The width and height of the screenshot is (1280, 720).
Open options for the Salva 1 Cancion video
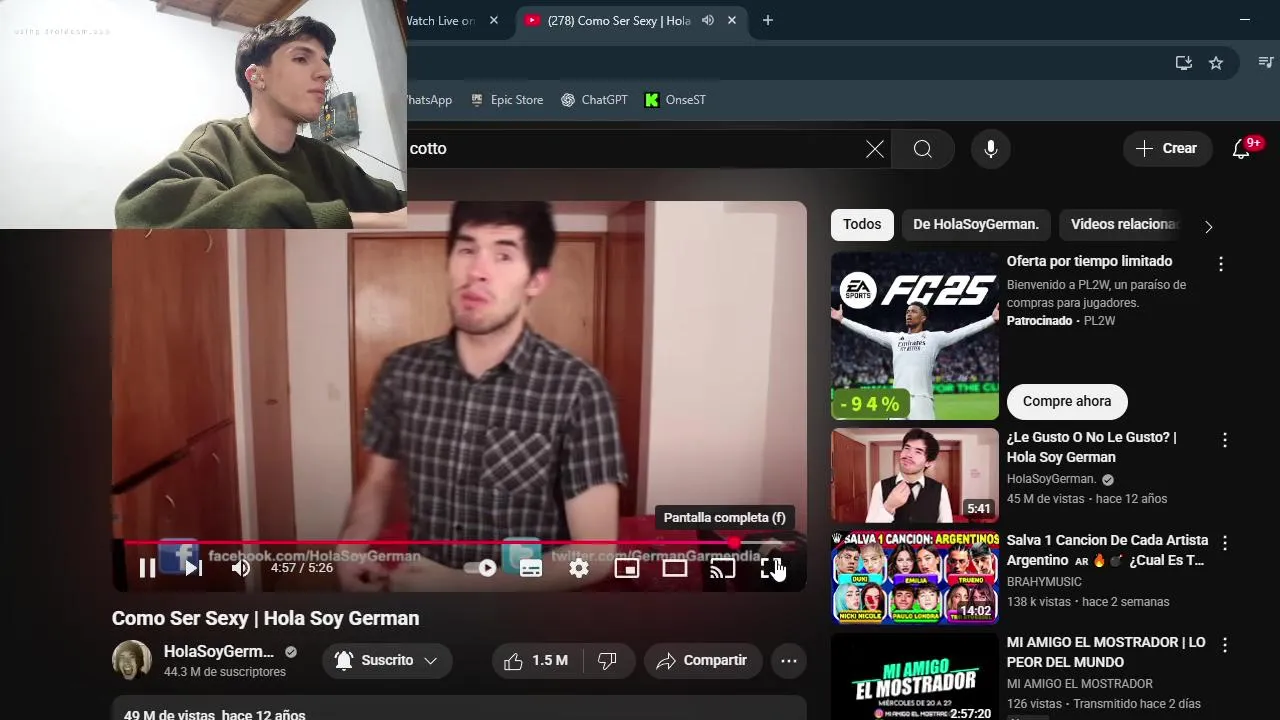tap(1224, 542)
